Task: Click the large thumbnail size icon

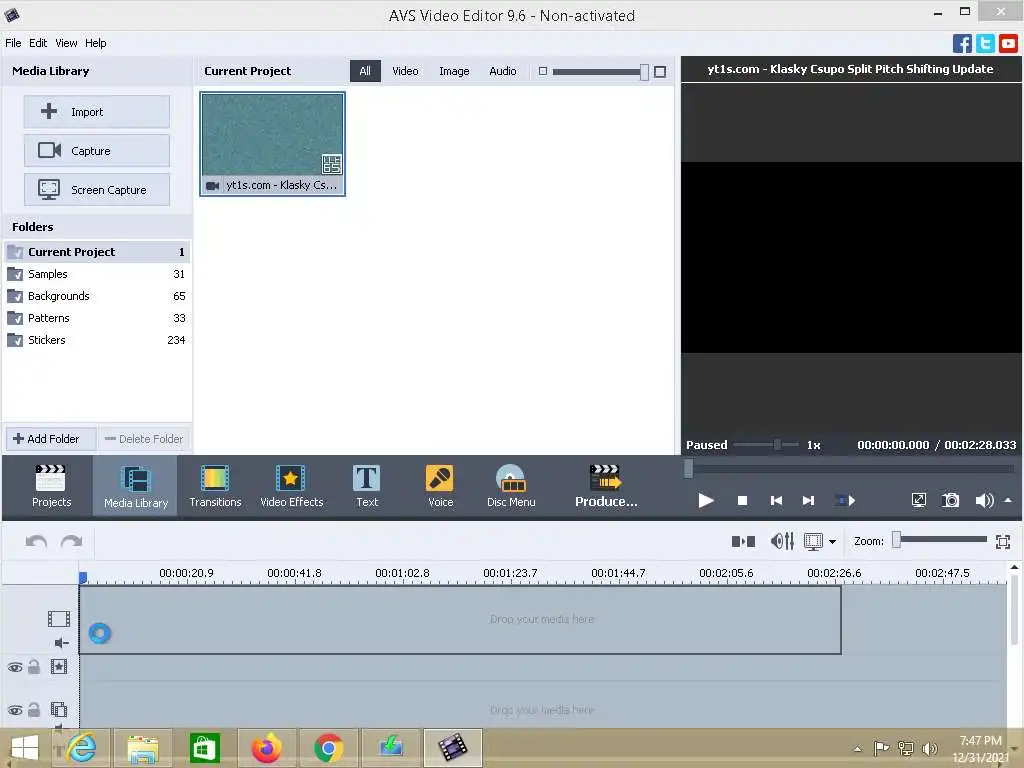Action: (x=660, y=72)
